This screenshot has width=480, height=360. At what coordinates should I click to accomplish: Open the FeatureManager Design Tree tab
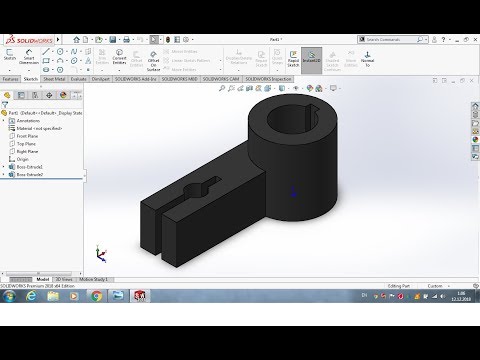(x=7, y=95)
